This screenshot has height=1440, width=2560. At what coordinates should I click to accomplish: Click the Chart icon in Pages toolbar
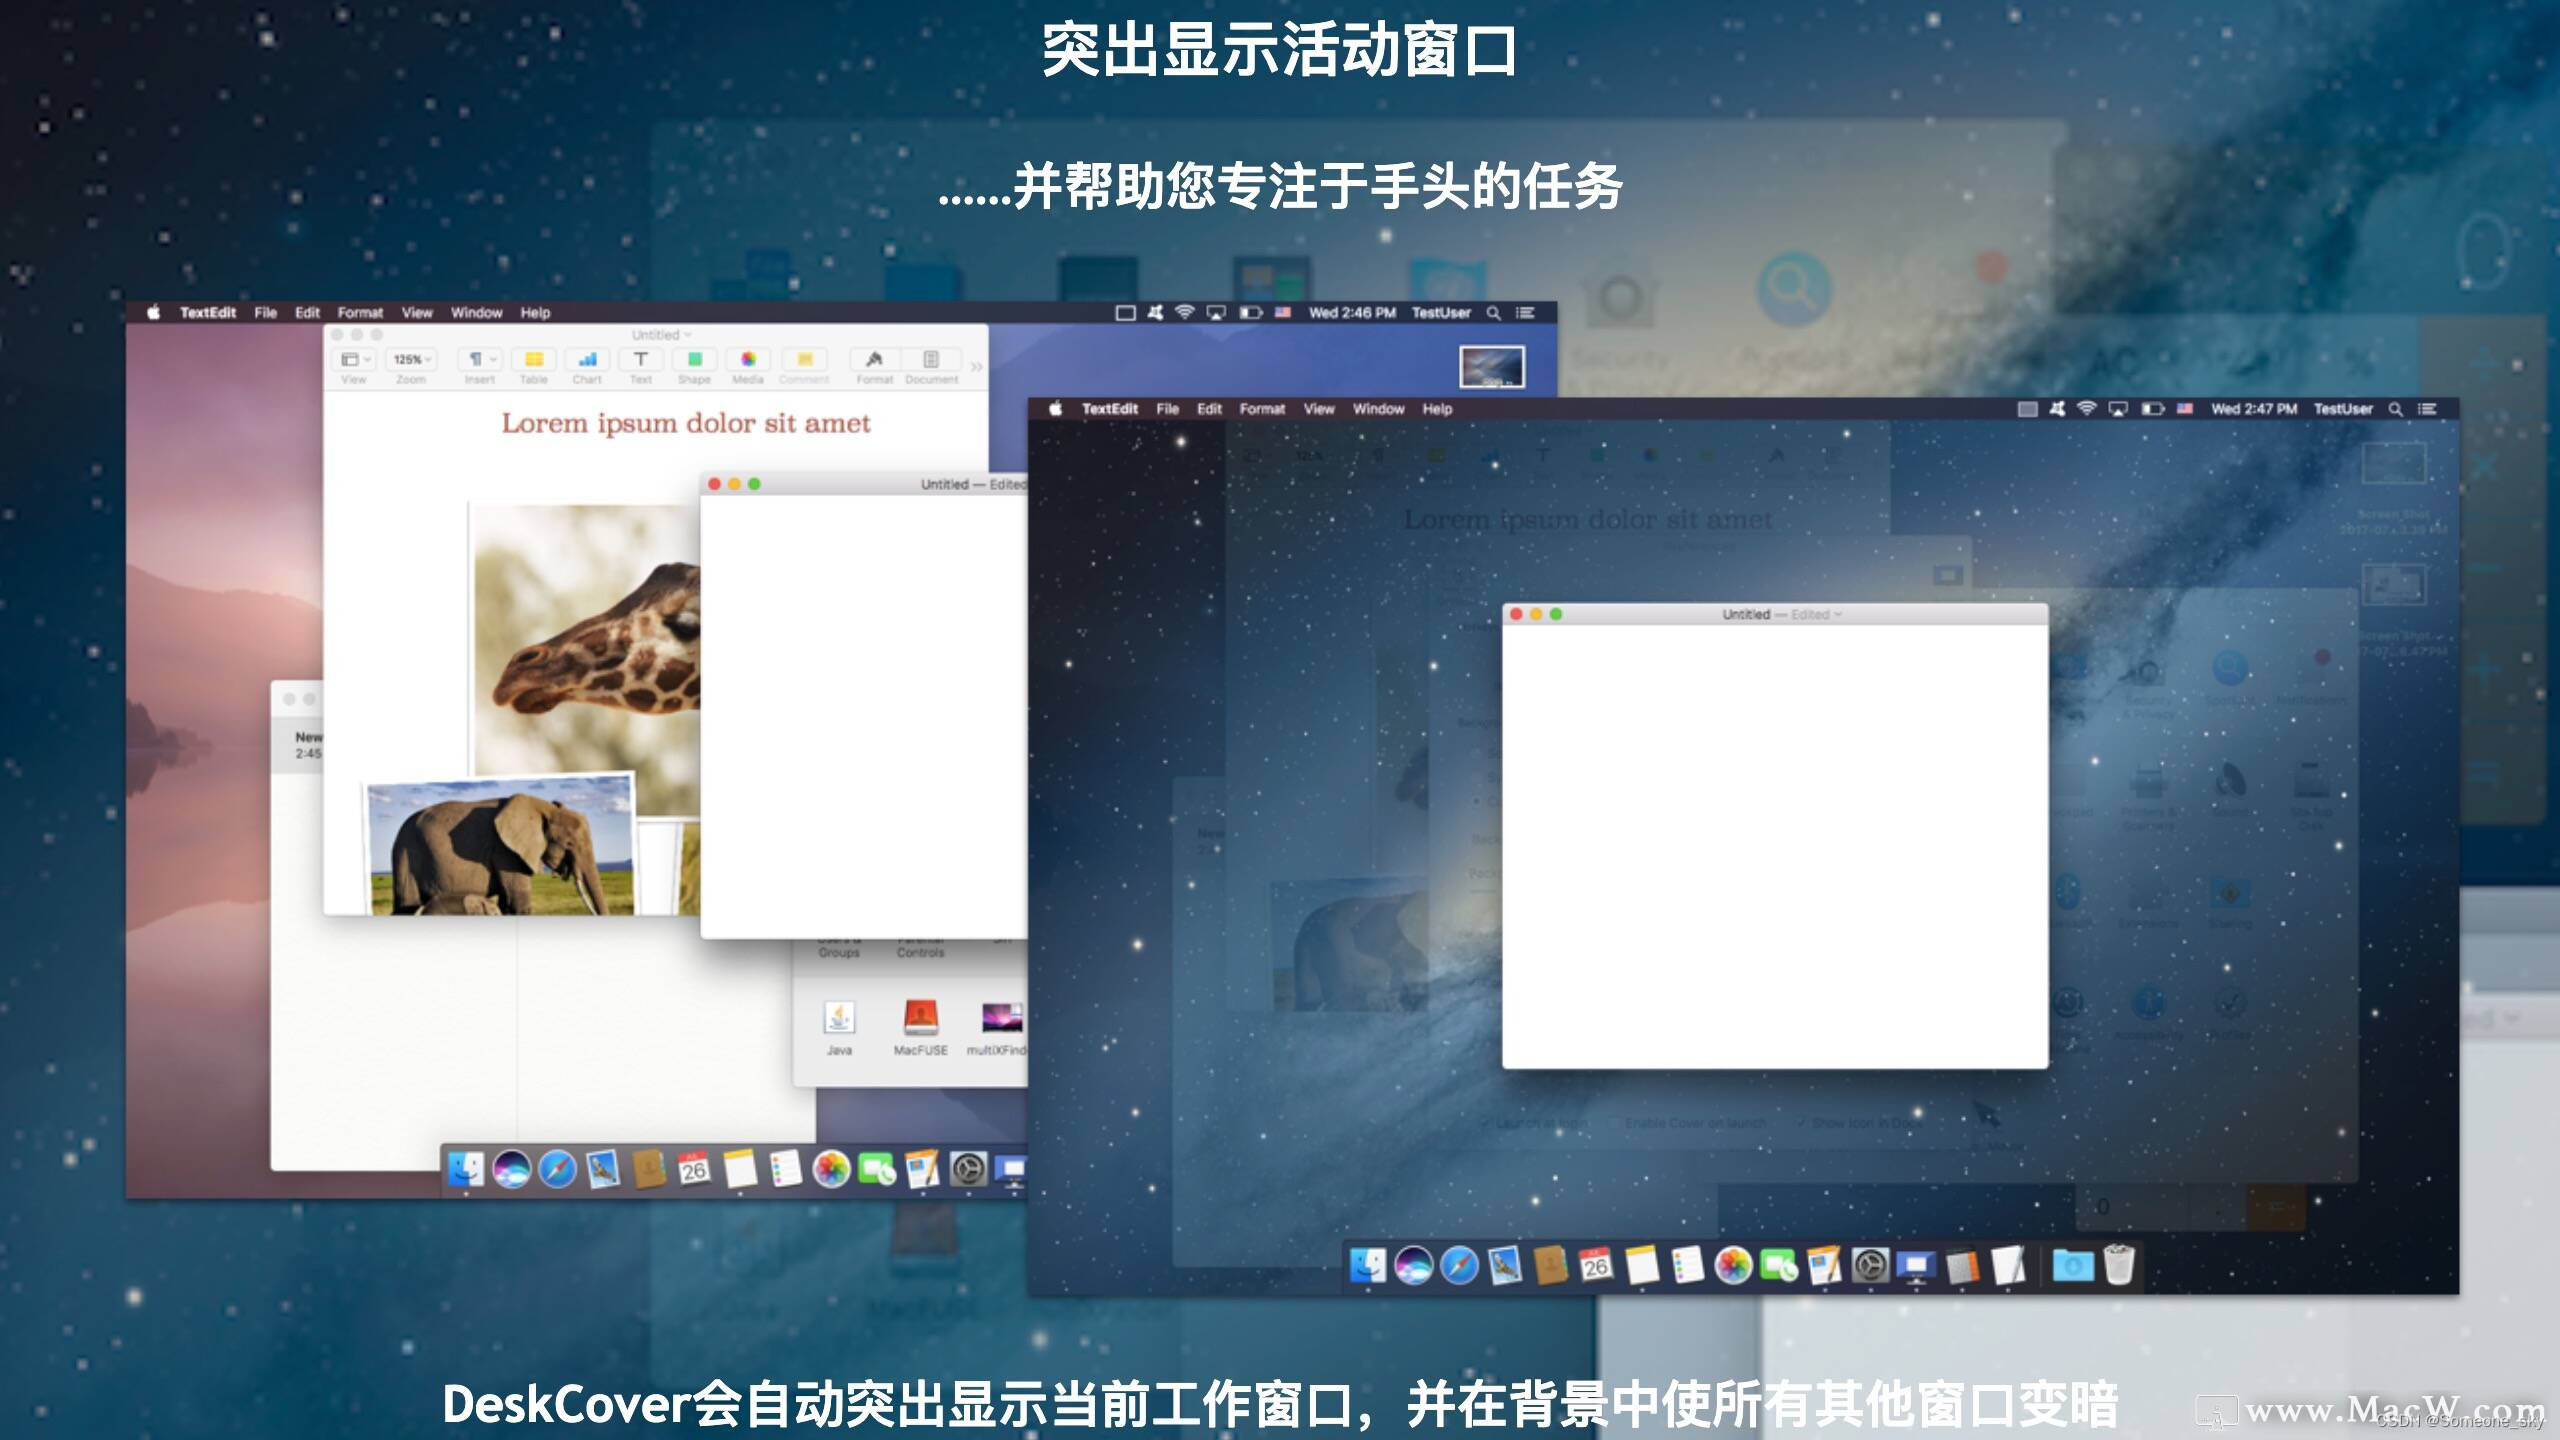[587, 360]
